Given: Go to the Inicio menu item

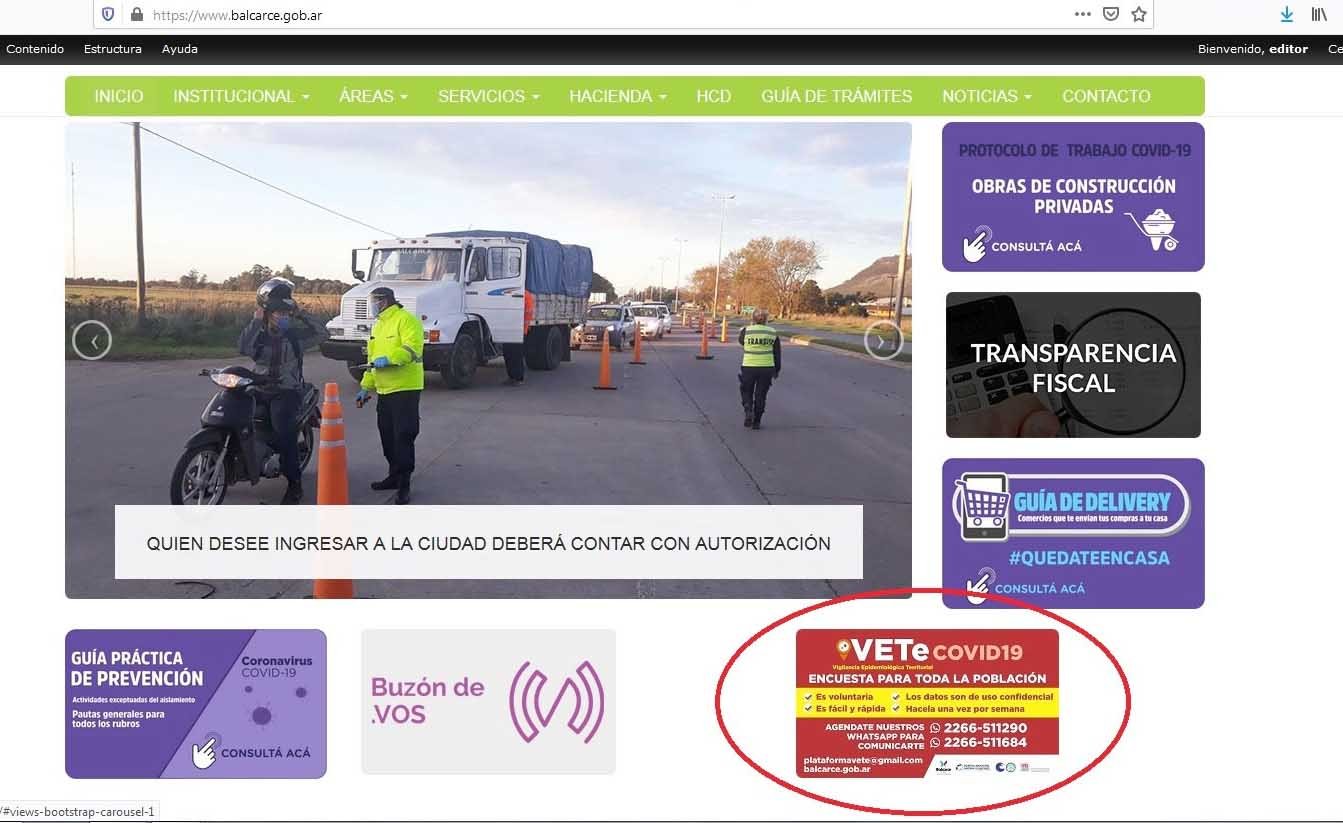Looking at the screenshot, I should coord(119,96).
